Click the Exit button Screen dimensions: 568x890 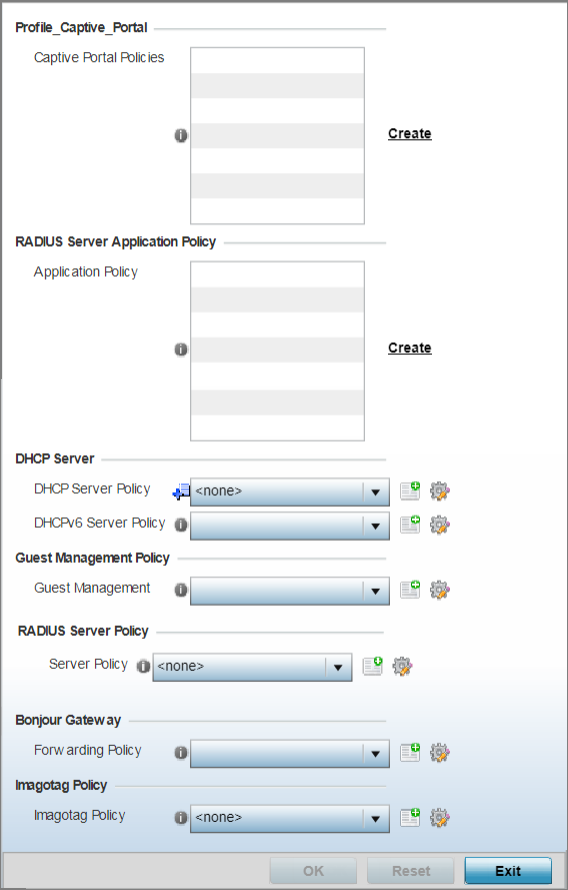pos(508,871)
